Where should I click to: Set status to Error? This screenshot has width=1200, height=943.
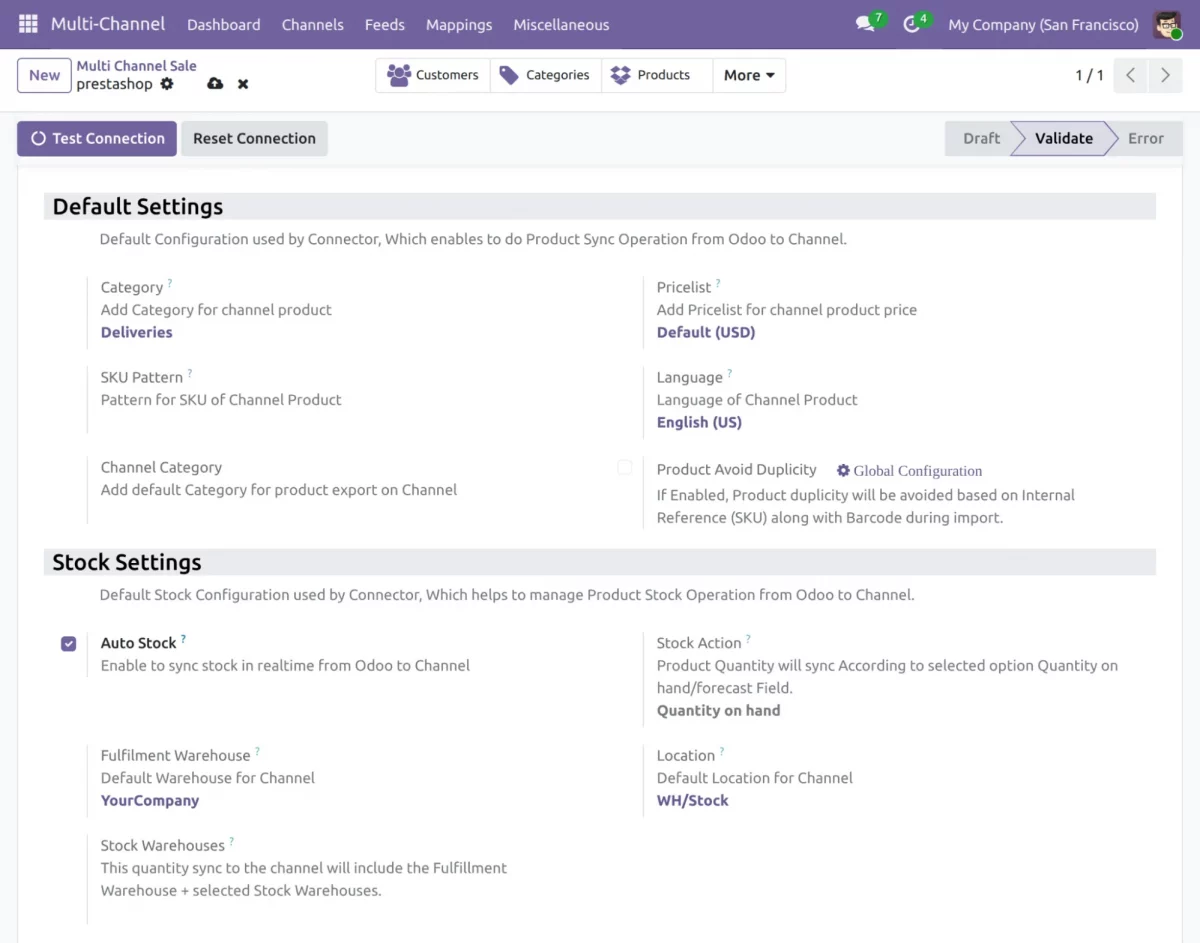click(1146, 138)
